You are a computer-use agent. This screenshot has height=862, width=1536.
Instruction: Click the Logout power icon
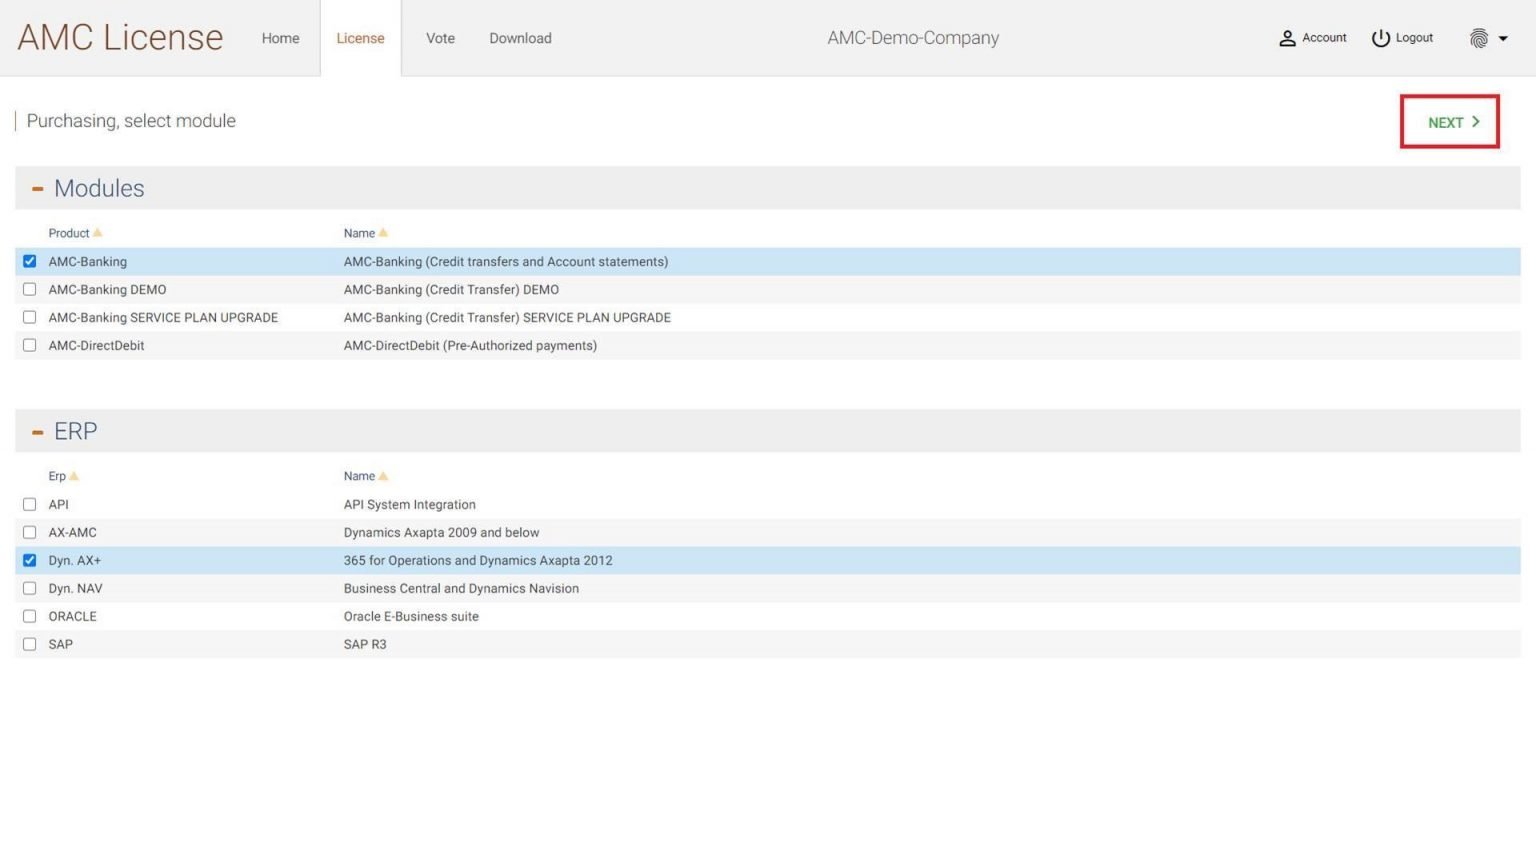coord(1381,38)
